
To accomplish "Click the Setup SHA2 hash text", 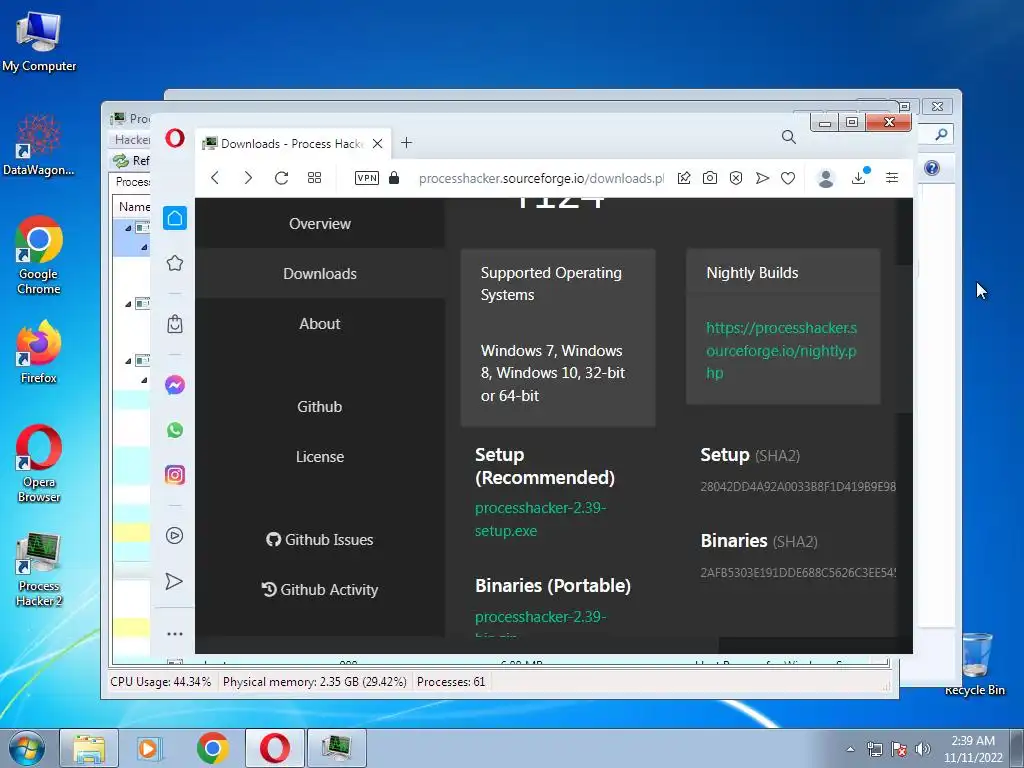I will 798,487.
